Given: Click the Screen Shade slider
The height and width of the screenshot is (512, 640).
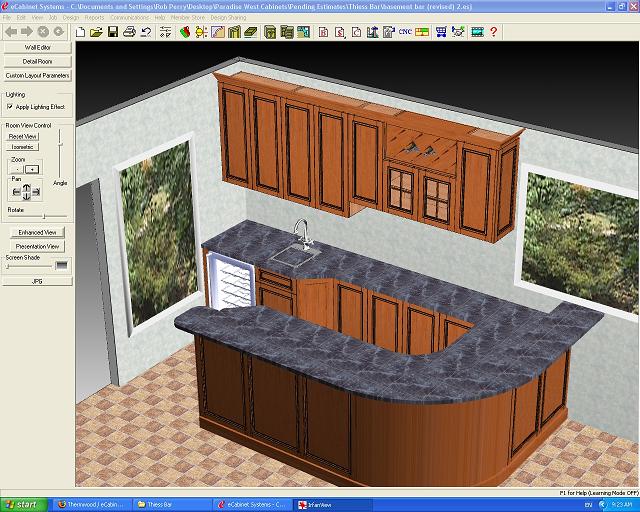Looking at the screenshot, I should tap(29, 266).
